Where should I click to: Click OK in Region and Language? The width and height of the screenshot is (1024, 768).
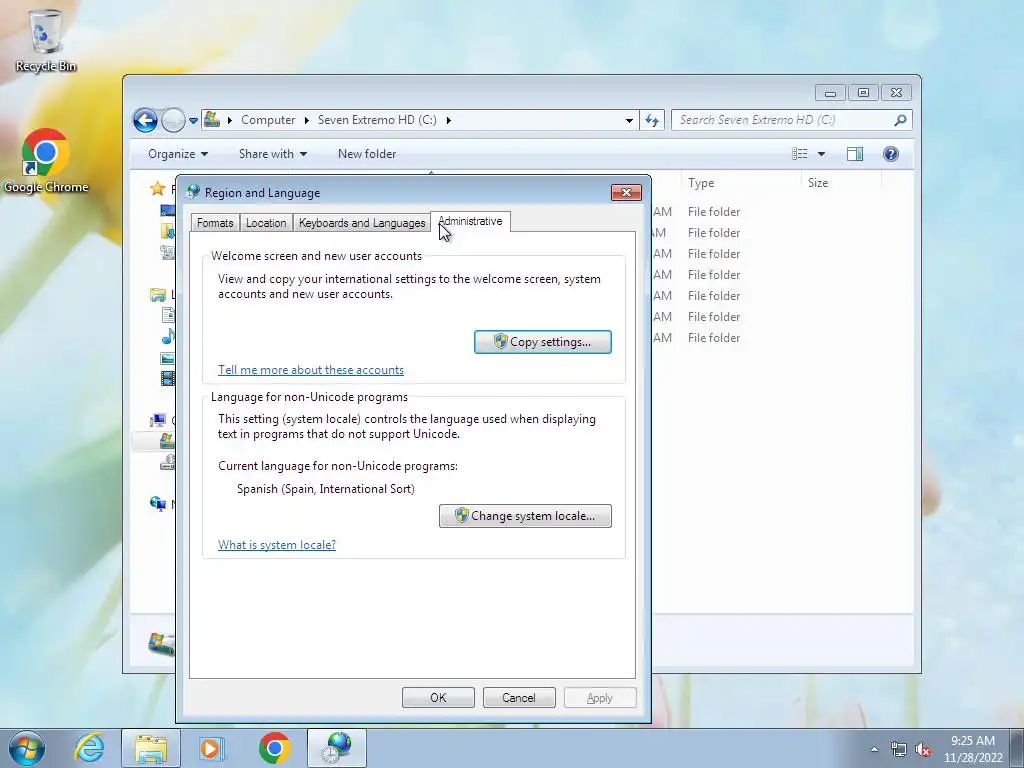(x=438, y=697)
